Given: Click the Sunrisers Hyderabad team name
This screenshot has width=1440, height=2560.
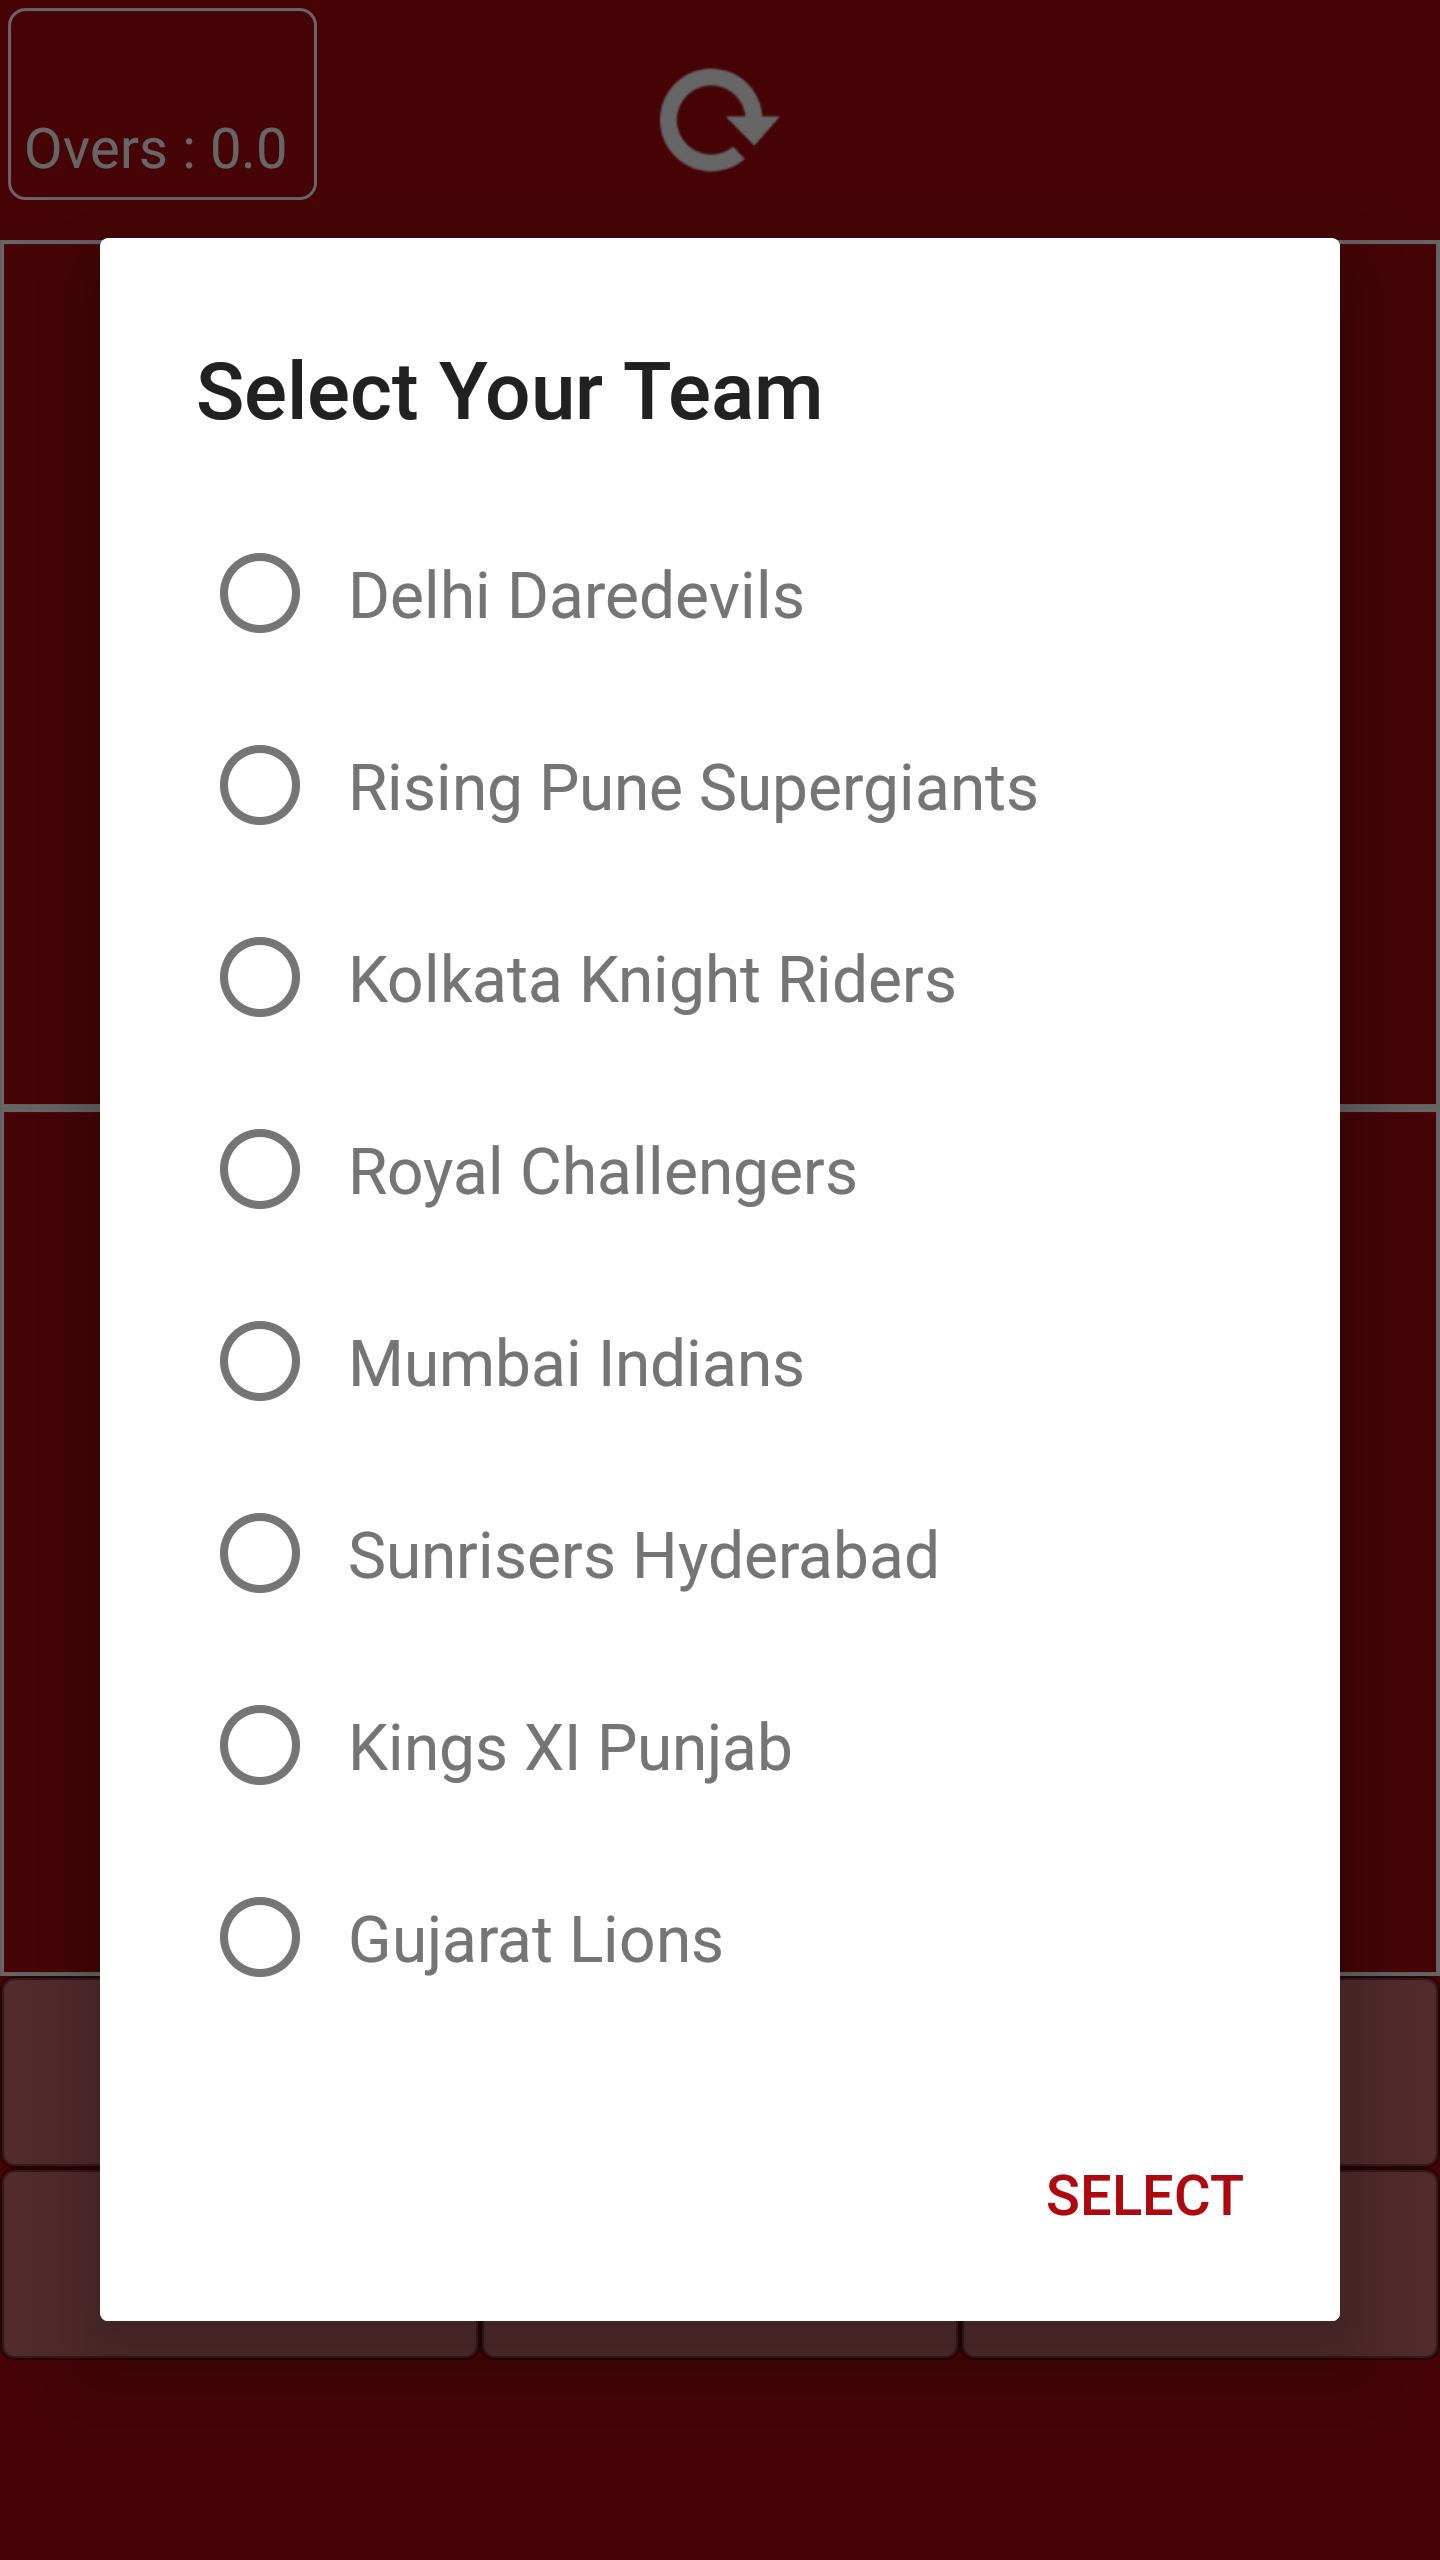Looking at the screenshot, I should 643,1556.
